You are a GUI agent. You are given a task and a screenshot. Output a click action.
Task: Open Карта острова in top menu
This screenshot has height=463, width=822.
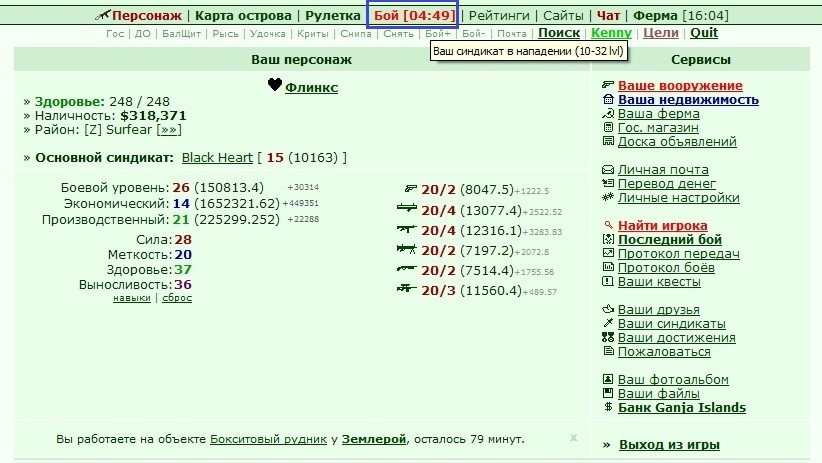point(243,16)
